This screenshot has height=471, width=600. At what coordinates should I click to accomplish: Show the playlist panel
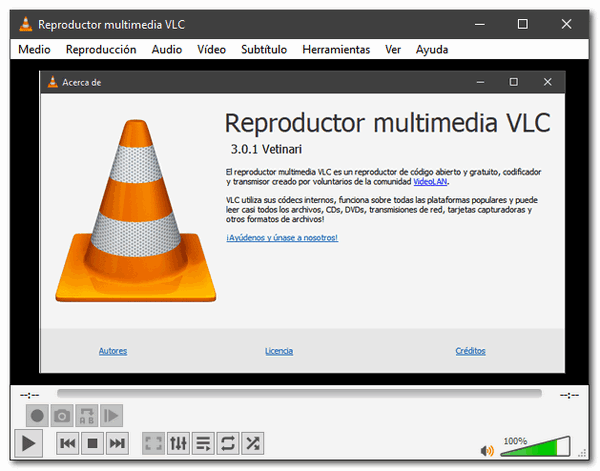203,443
